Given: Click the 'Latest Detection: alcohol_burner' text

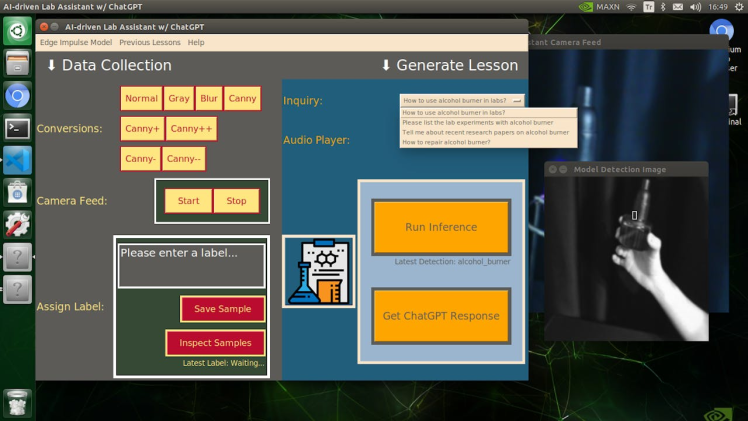Looking at the screenshot, I should click(452, 261).
